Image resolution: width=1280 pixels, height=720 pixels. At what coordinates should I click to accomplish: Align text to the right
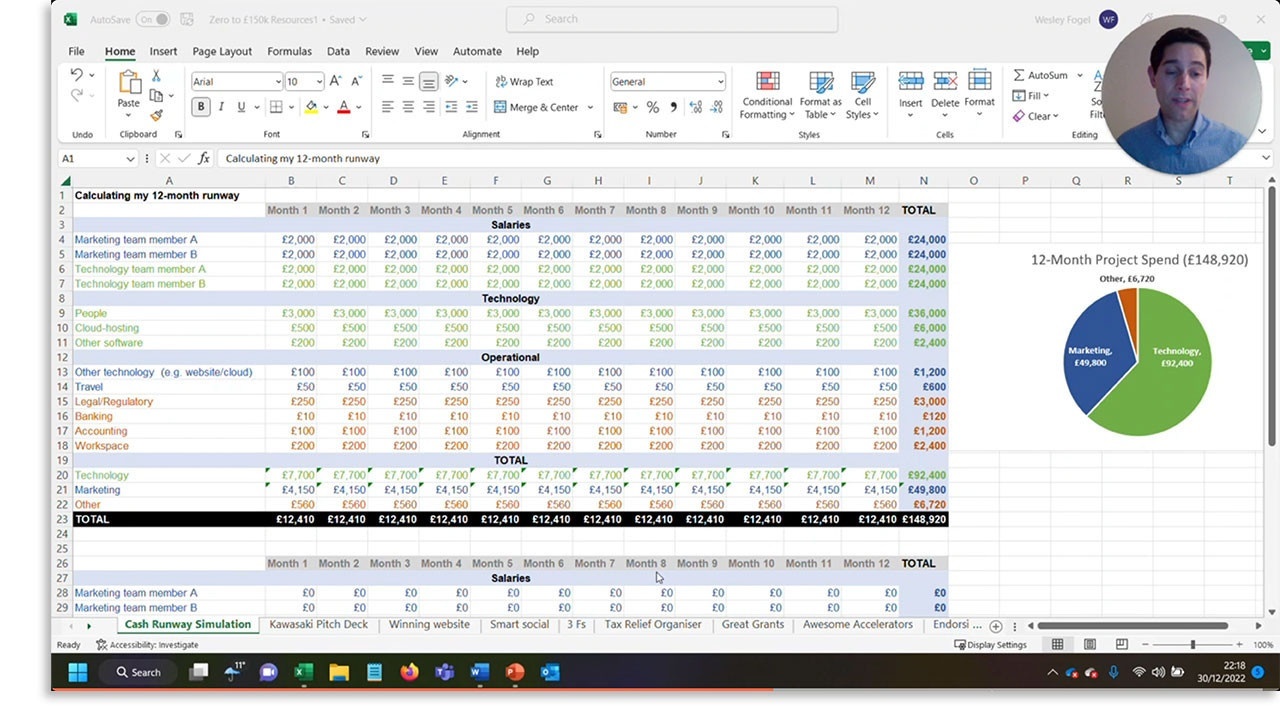click(x=429, y=107)
